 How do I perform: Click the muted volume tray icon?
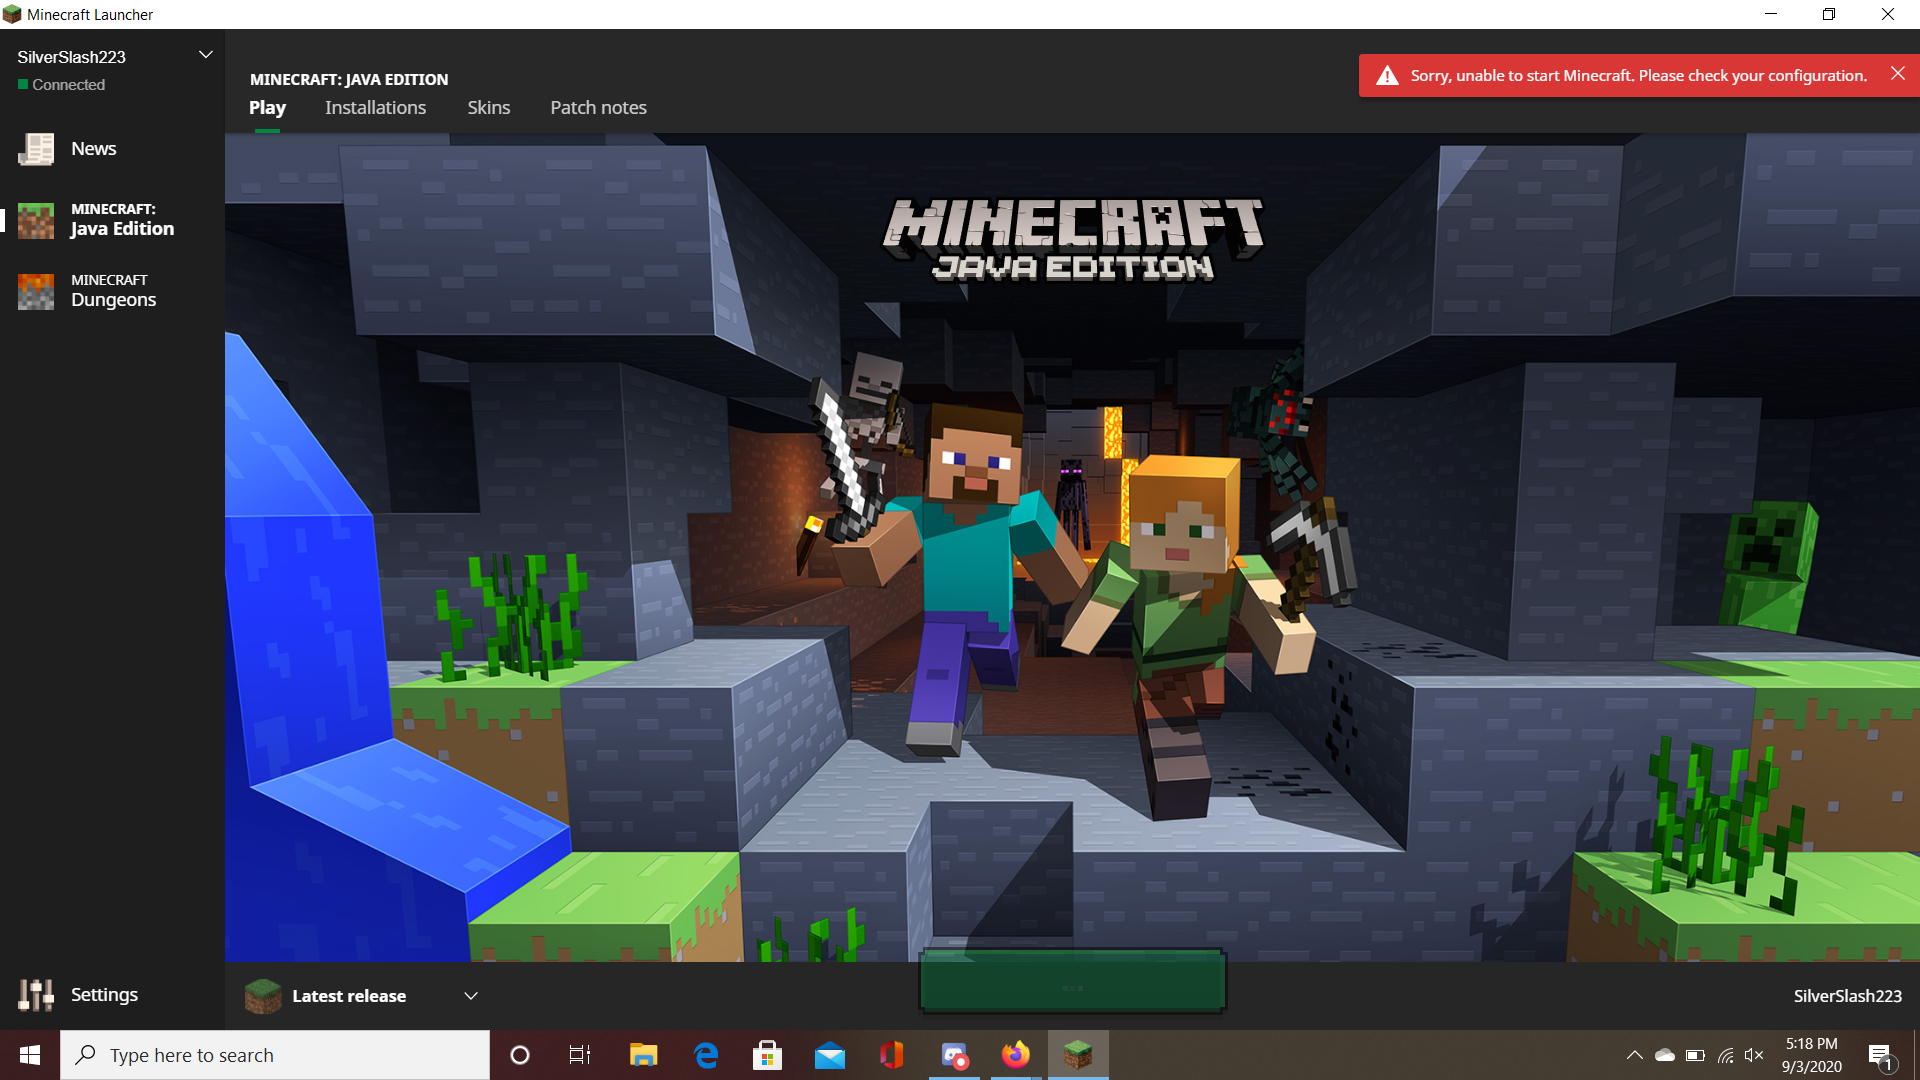point(1754,1055)
